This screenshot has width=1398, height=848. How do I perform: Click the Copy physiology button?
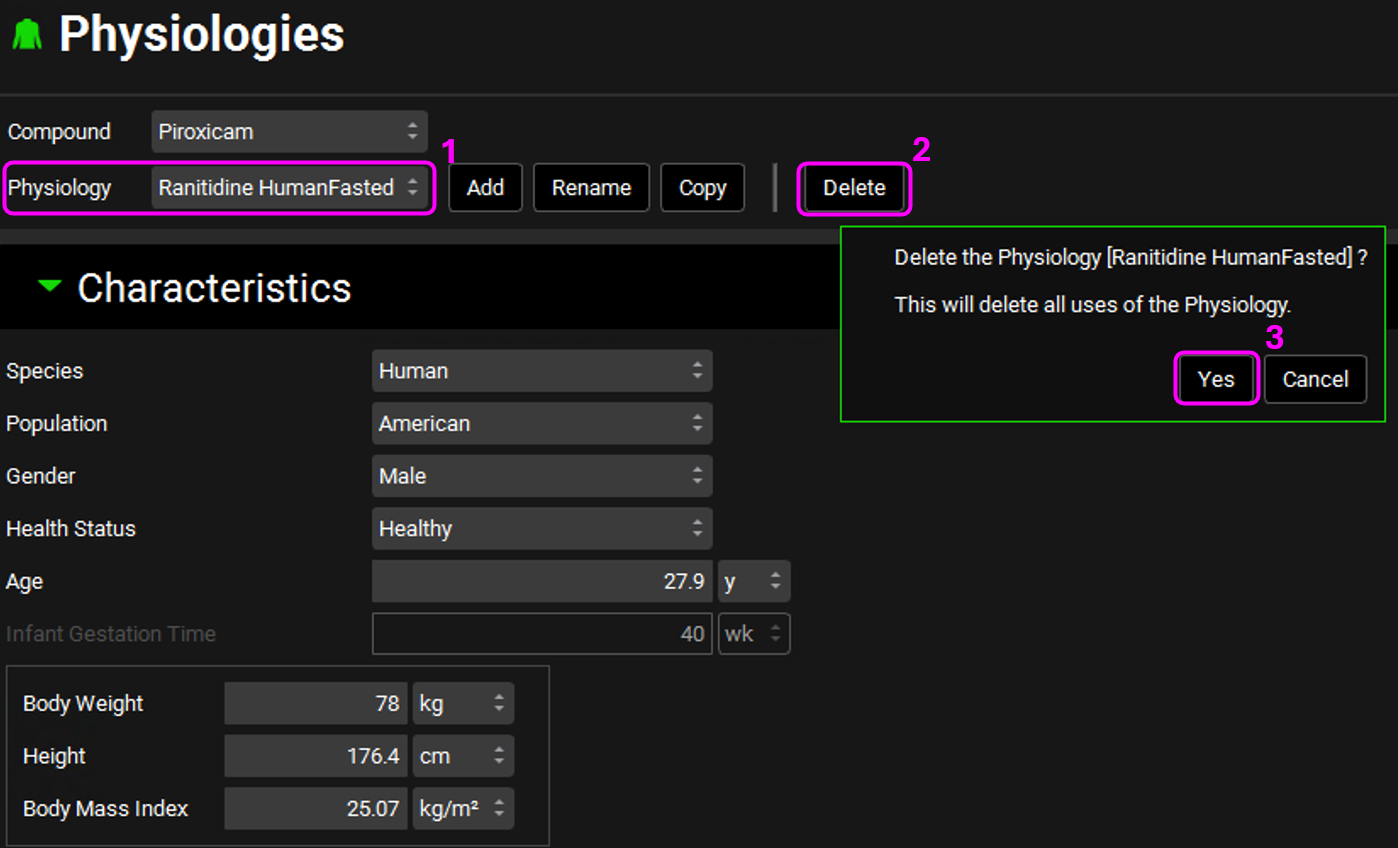[x=702, y=188]
